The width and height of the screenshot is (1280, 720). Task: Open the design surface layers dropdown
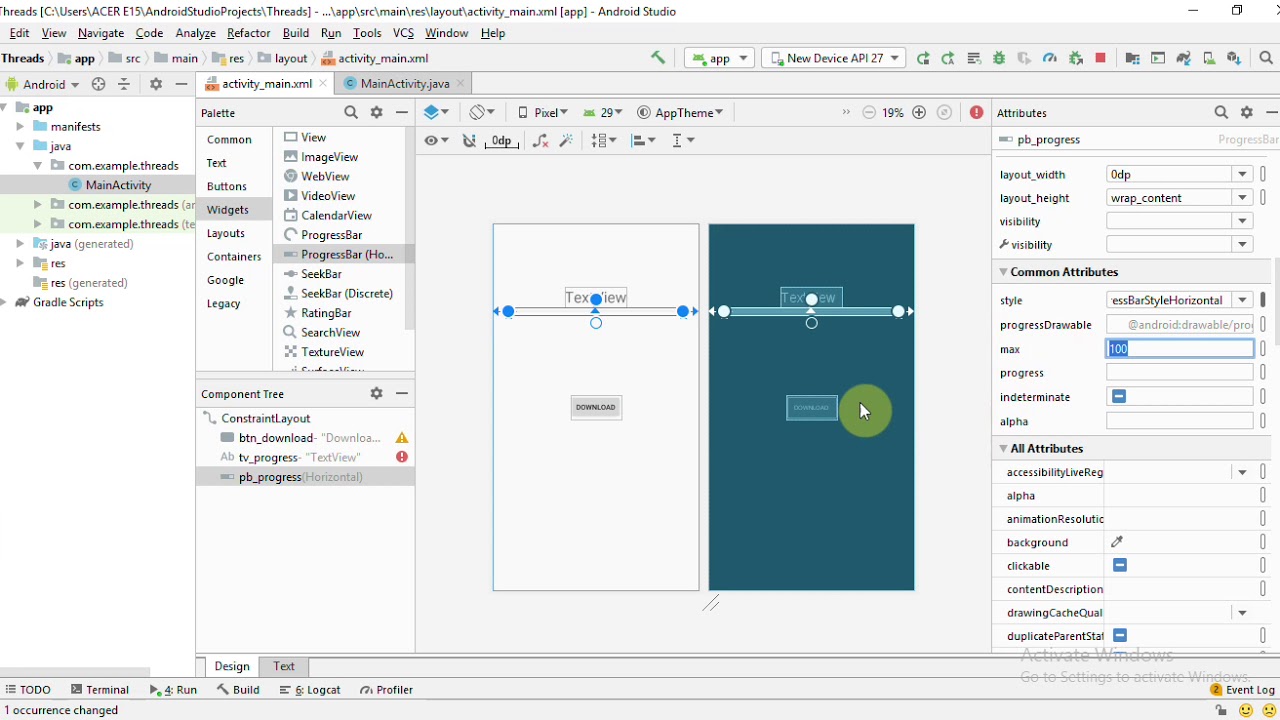tap(436, 113)
